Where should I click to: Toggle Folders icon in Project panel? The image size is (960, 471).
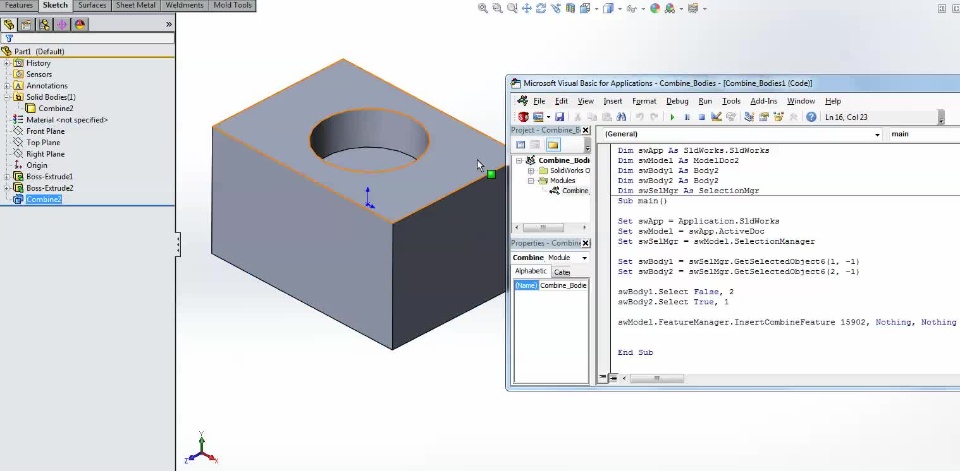click(x=553, y=145)
